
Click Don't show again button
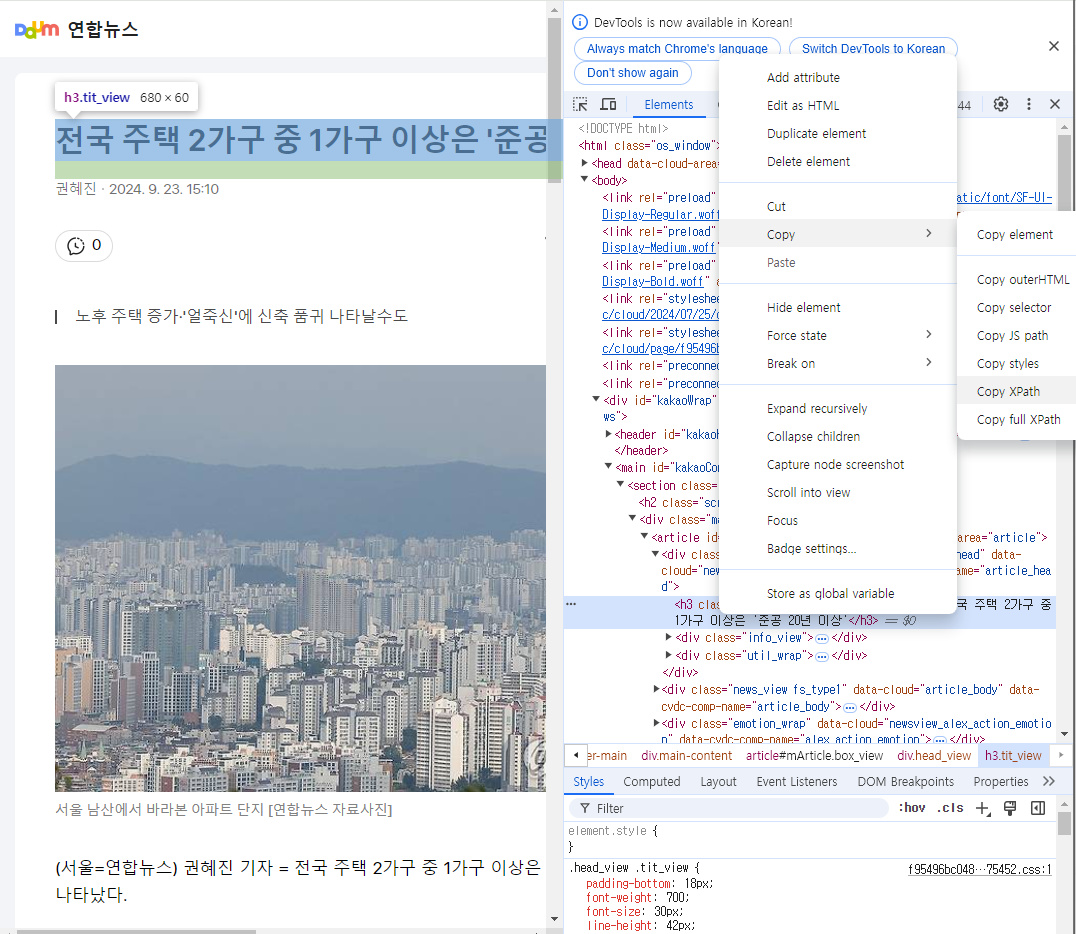pyautogui.click(x=633, y=73)
